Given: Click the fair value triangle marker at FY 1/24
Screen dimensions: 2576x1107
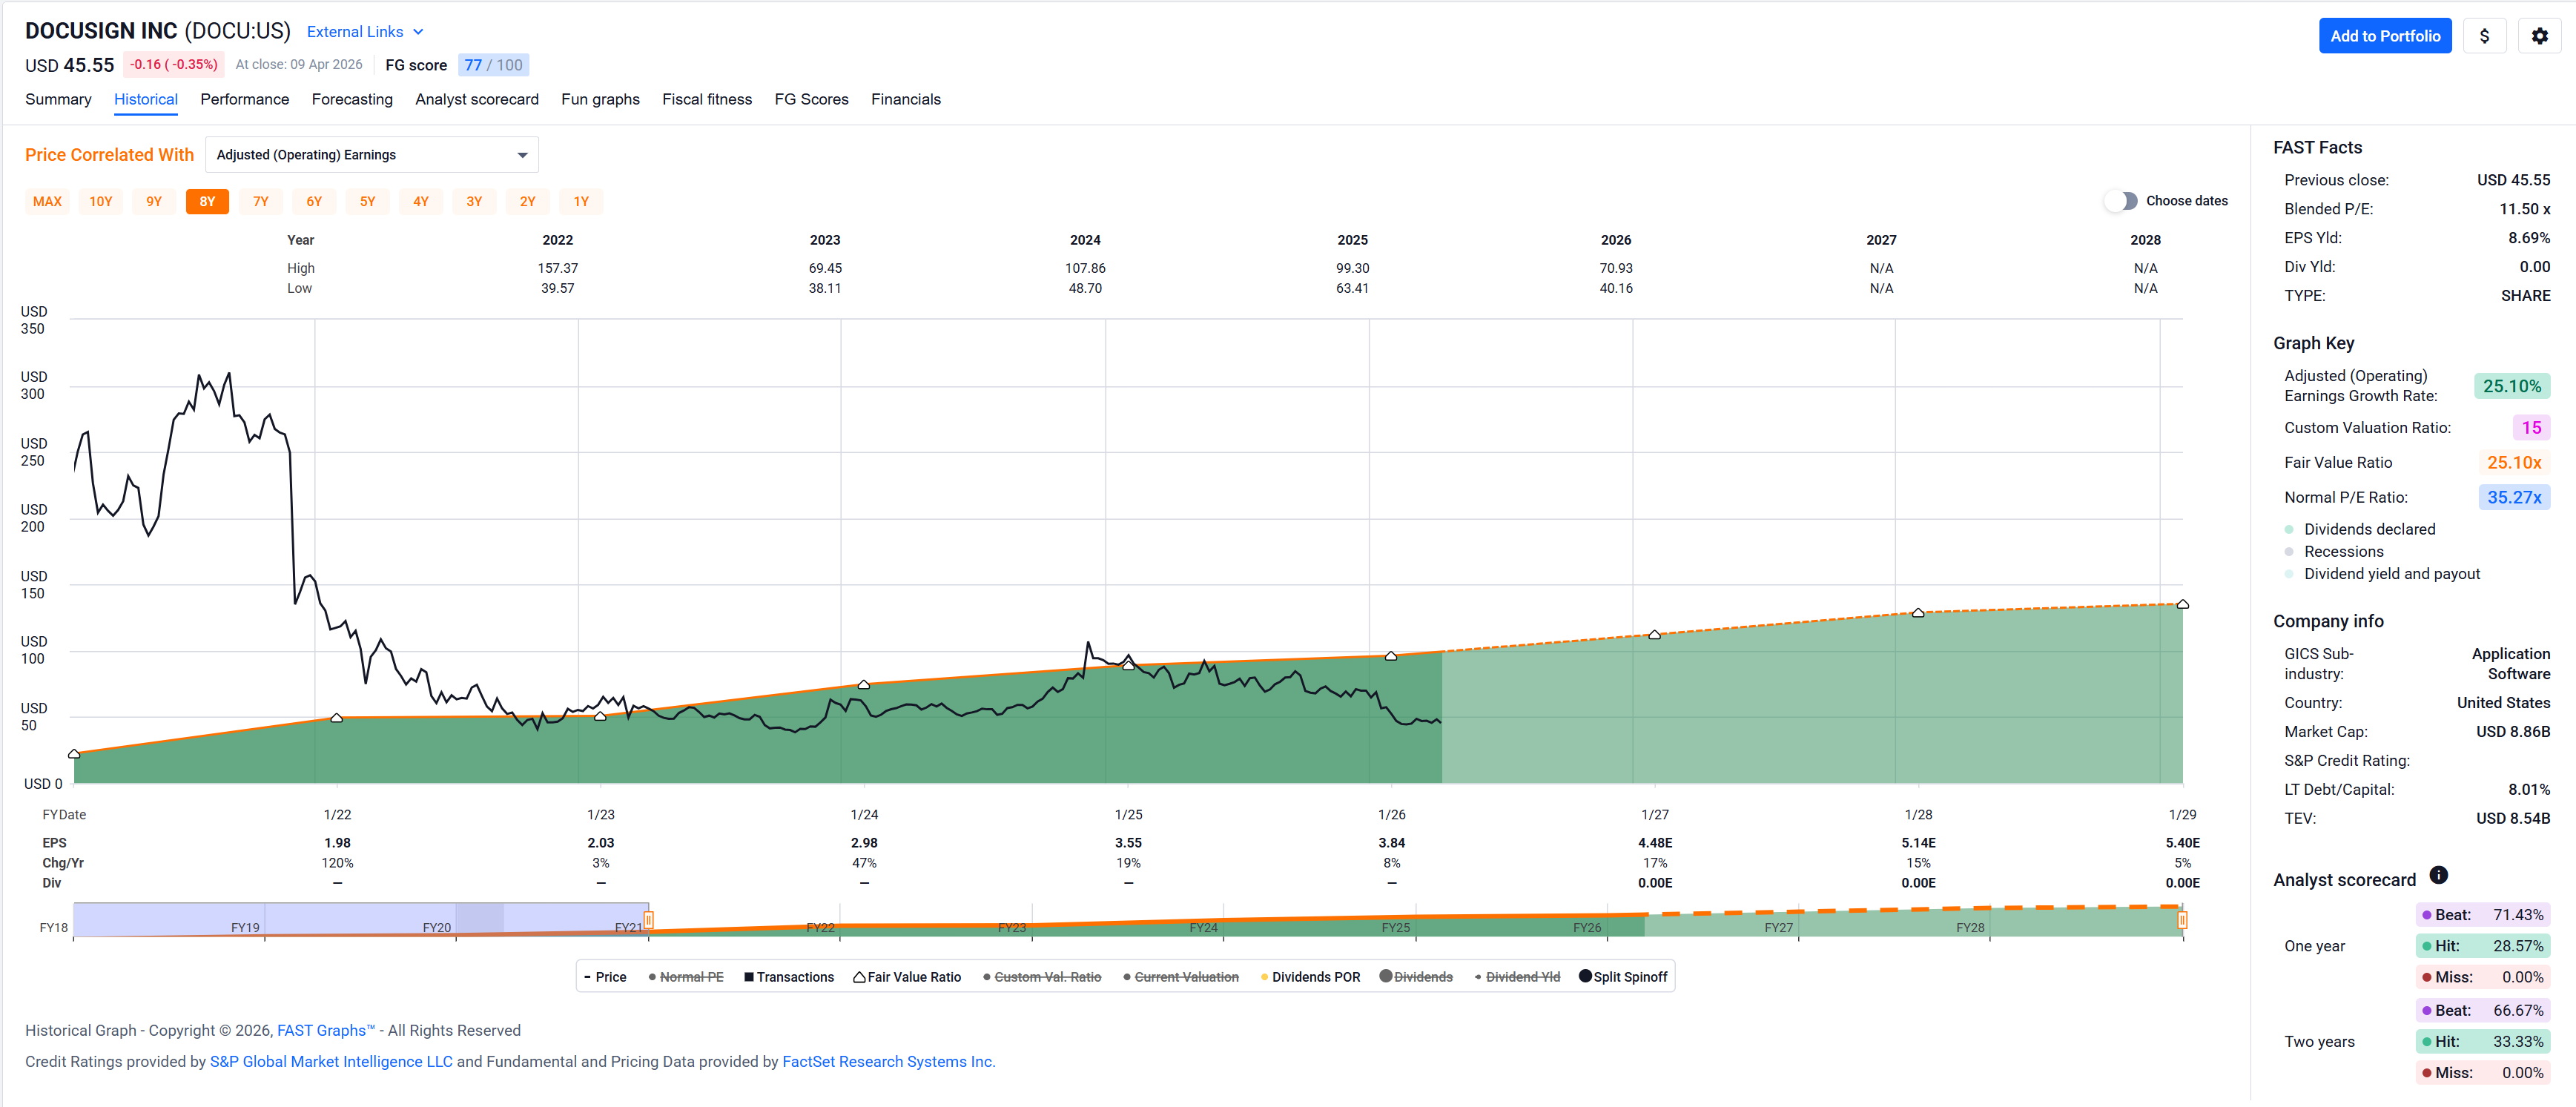Looking at the screenshot, I should (x=864, y=685).
